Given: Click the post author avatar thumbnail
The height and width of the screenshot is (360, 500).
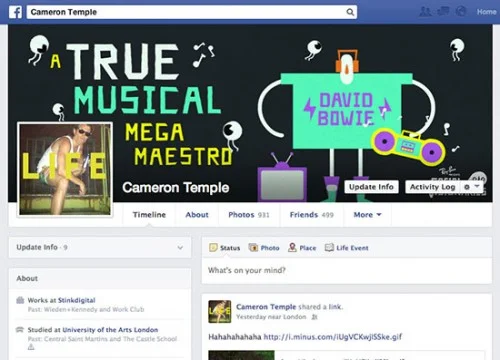Looking at the screenshot, I should [220, 312].
